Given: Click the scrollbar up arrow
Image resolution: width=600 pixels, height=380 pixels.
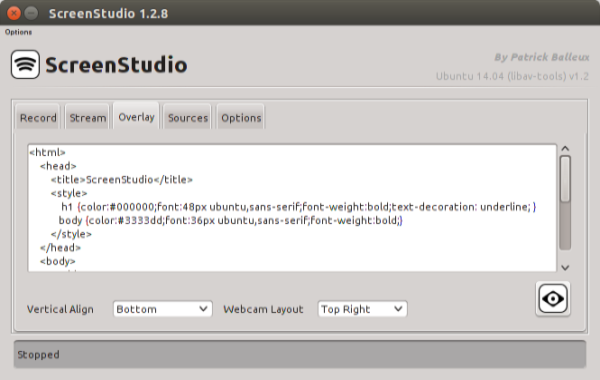Looking at the screenshot, I should point(566,148).
